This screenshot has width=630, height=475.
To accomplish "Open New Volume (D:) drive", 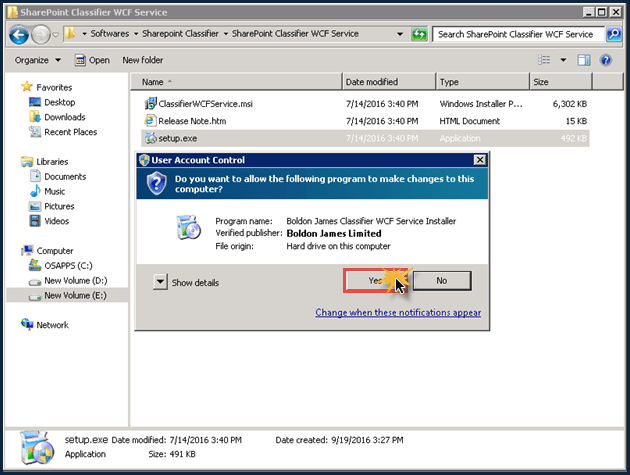I will click(76, 280).
